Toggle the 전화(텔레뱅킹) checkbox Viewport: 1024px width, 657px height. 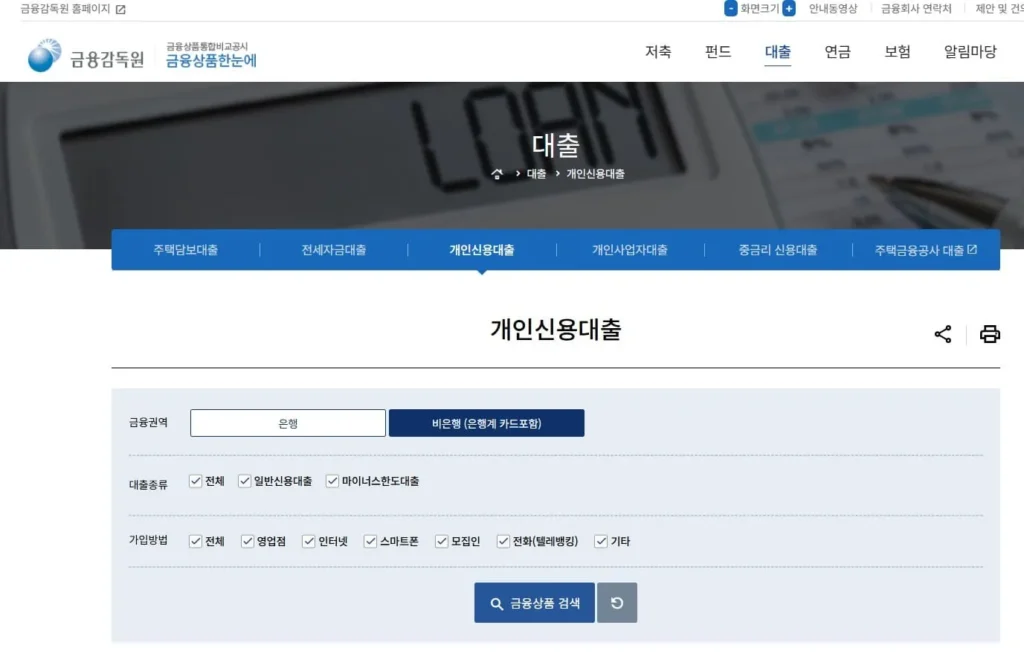click(503, 541)
